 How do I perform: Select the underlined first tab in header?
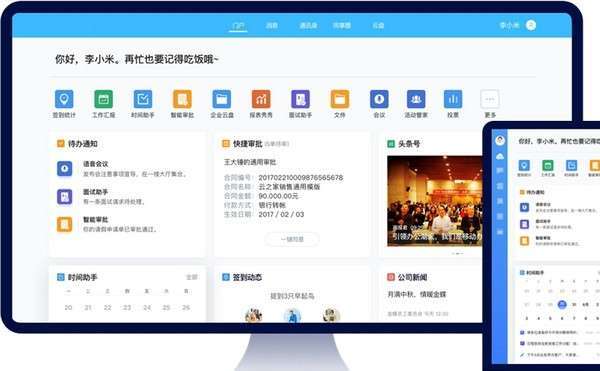(x=238, y=26)
